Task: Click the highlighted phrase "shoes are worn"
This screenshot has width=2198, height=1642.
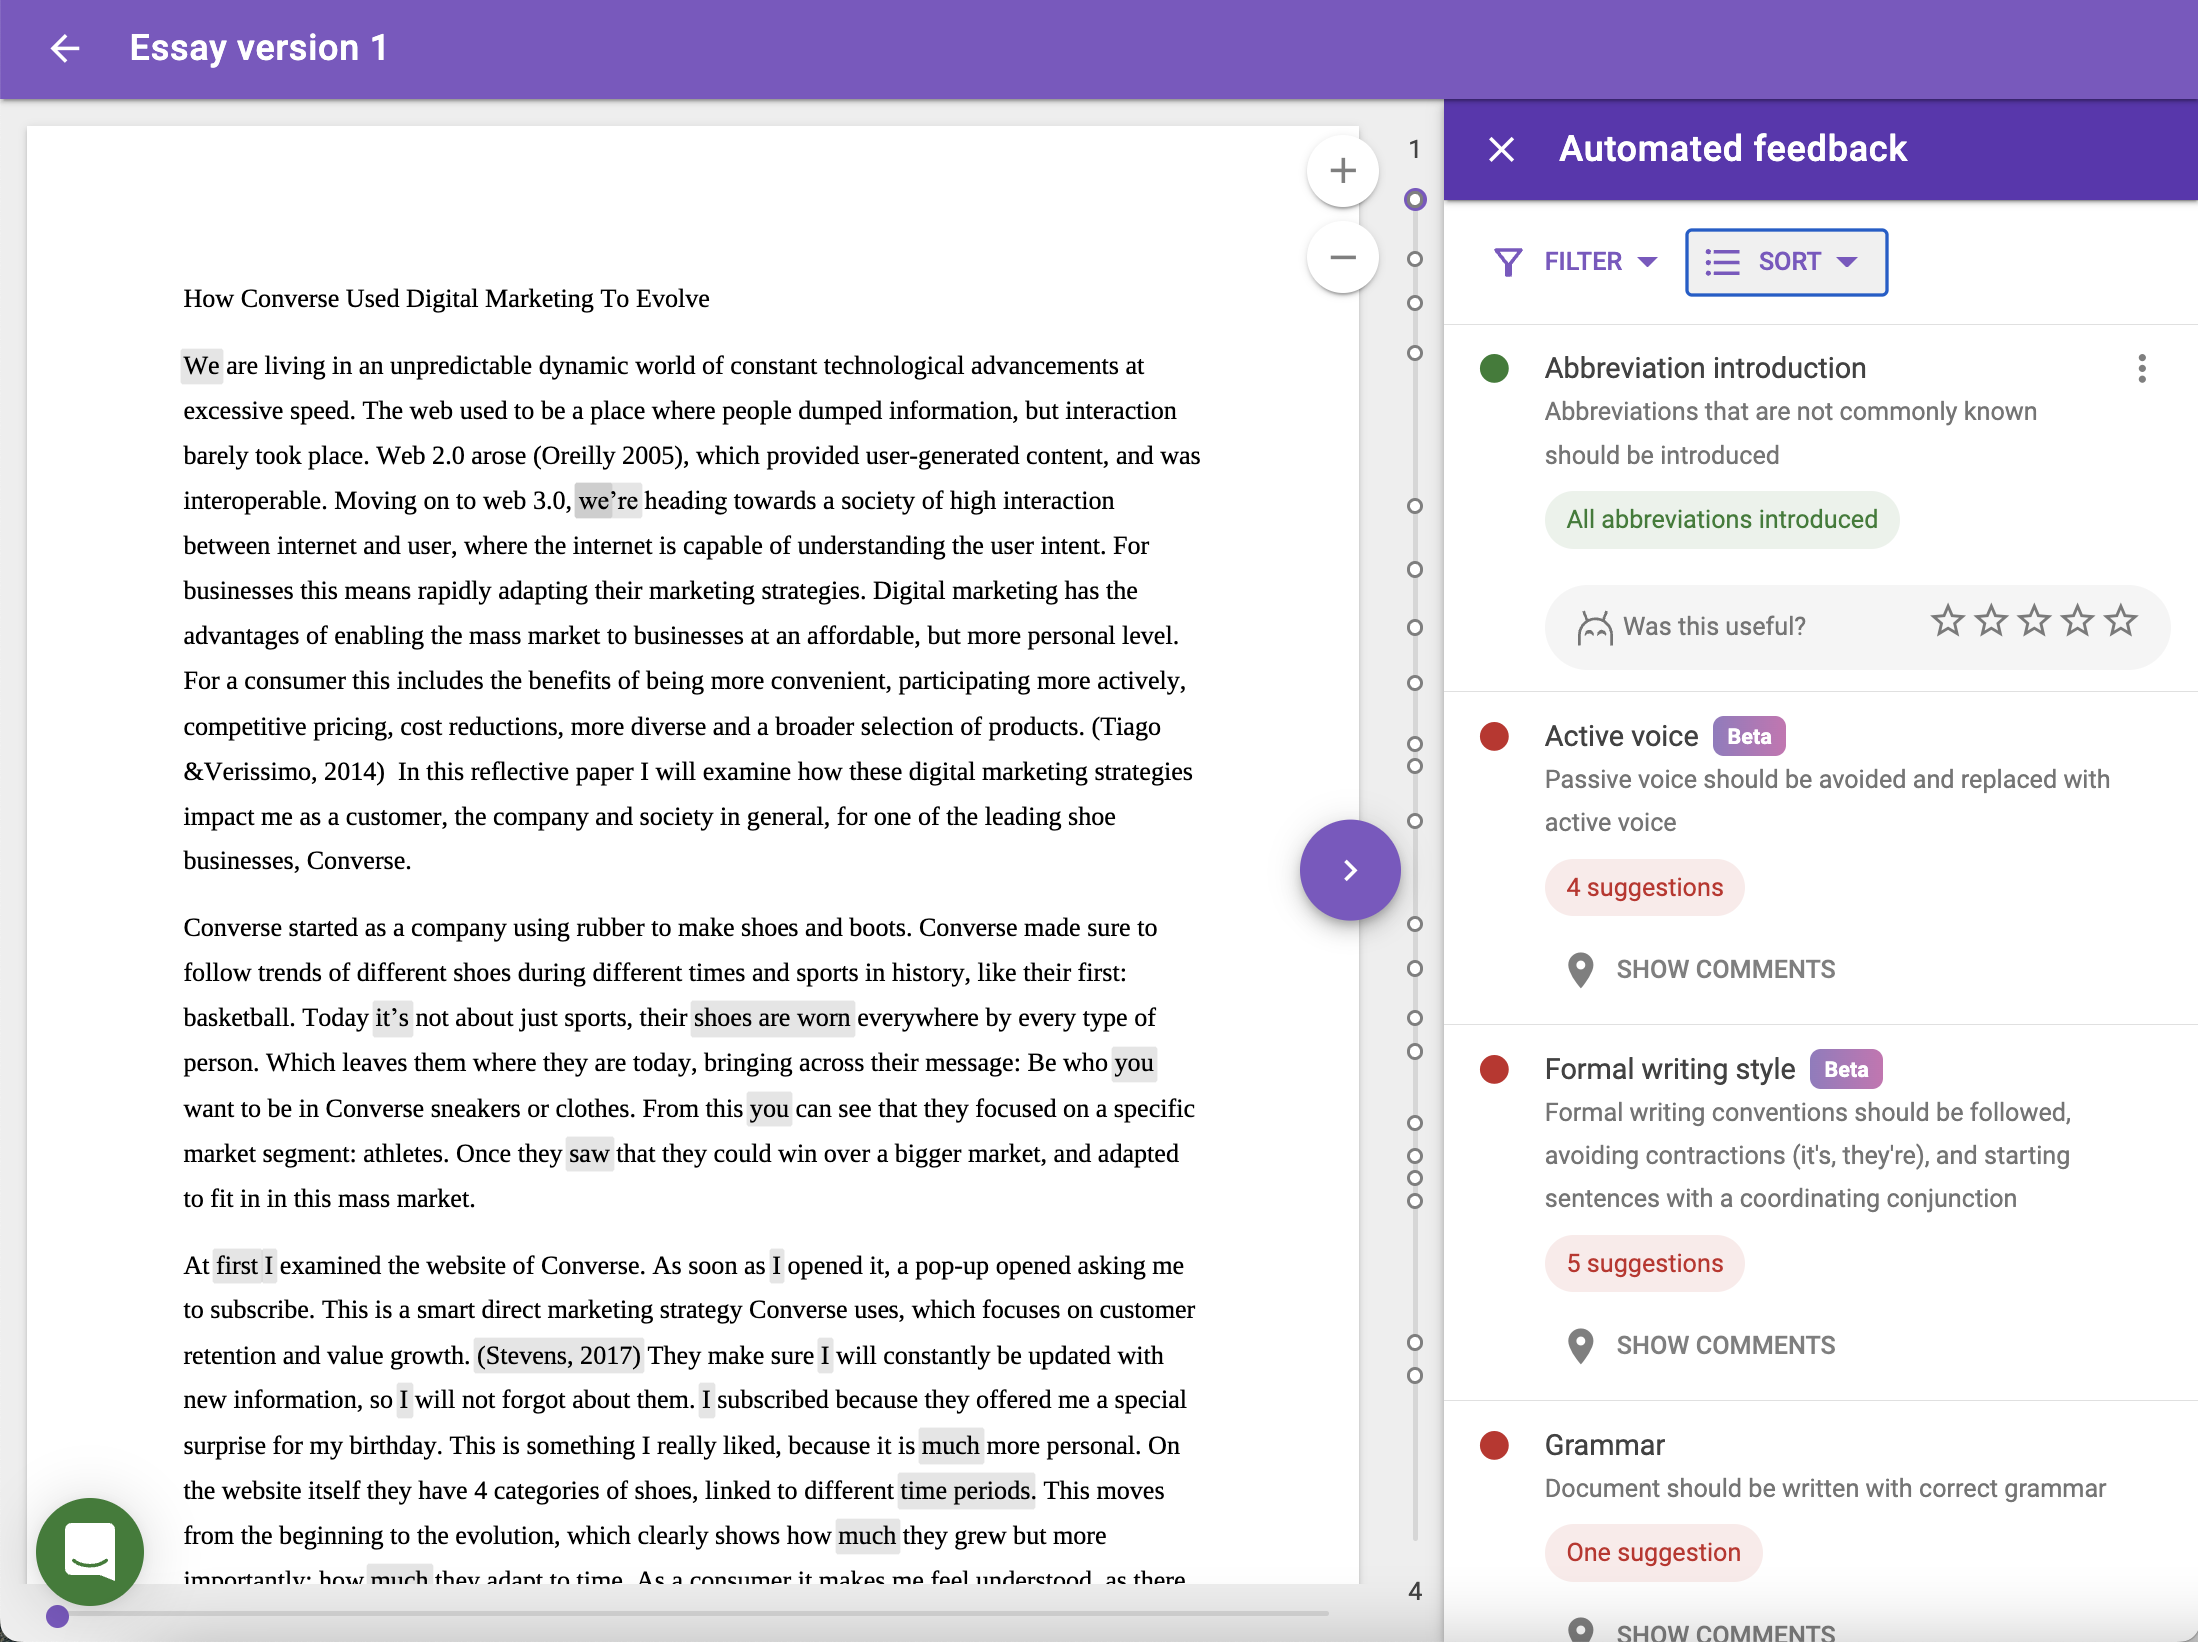Action: (772, 1018)
